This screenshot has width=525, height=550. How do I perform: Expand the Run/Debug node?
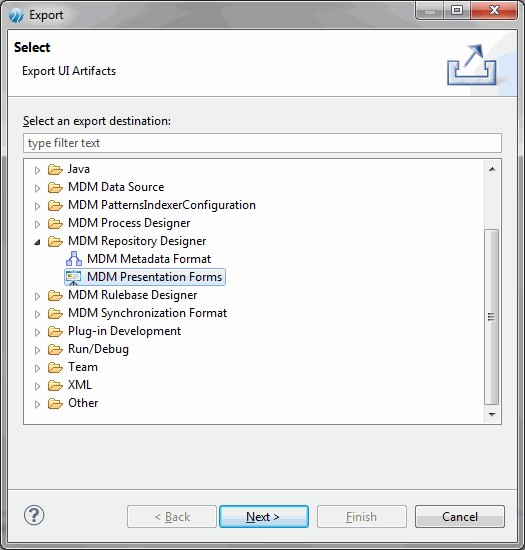coord(37,350)
